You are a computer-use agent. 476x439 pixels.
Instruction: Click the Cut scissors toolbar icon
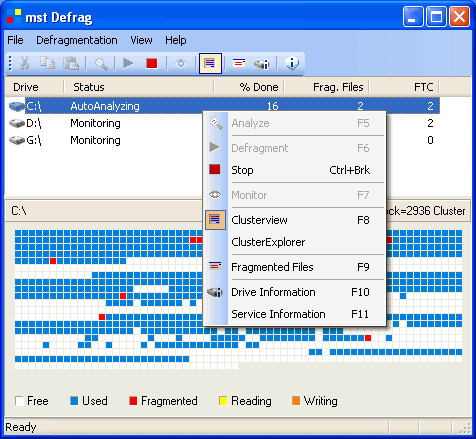click(x=24, y=63)
